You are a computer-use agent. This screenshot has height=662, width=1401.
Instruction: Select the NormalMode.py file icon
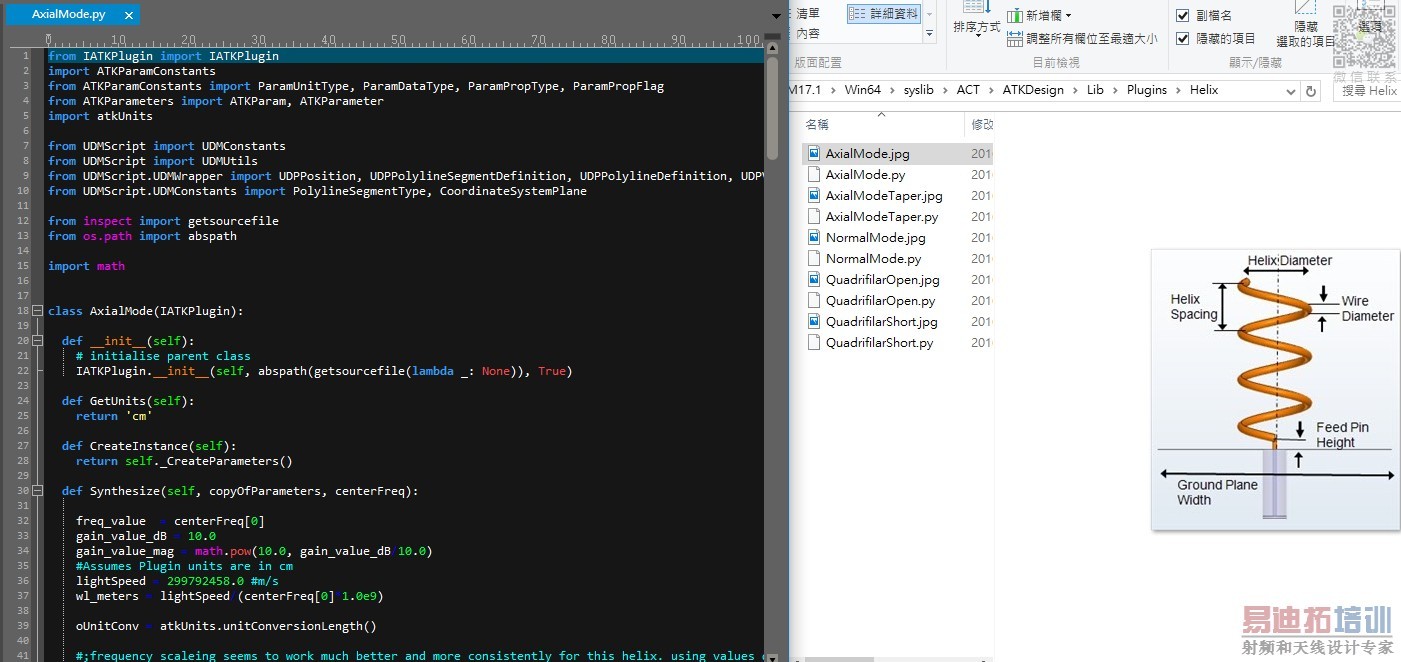point(814,259)
